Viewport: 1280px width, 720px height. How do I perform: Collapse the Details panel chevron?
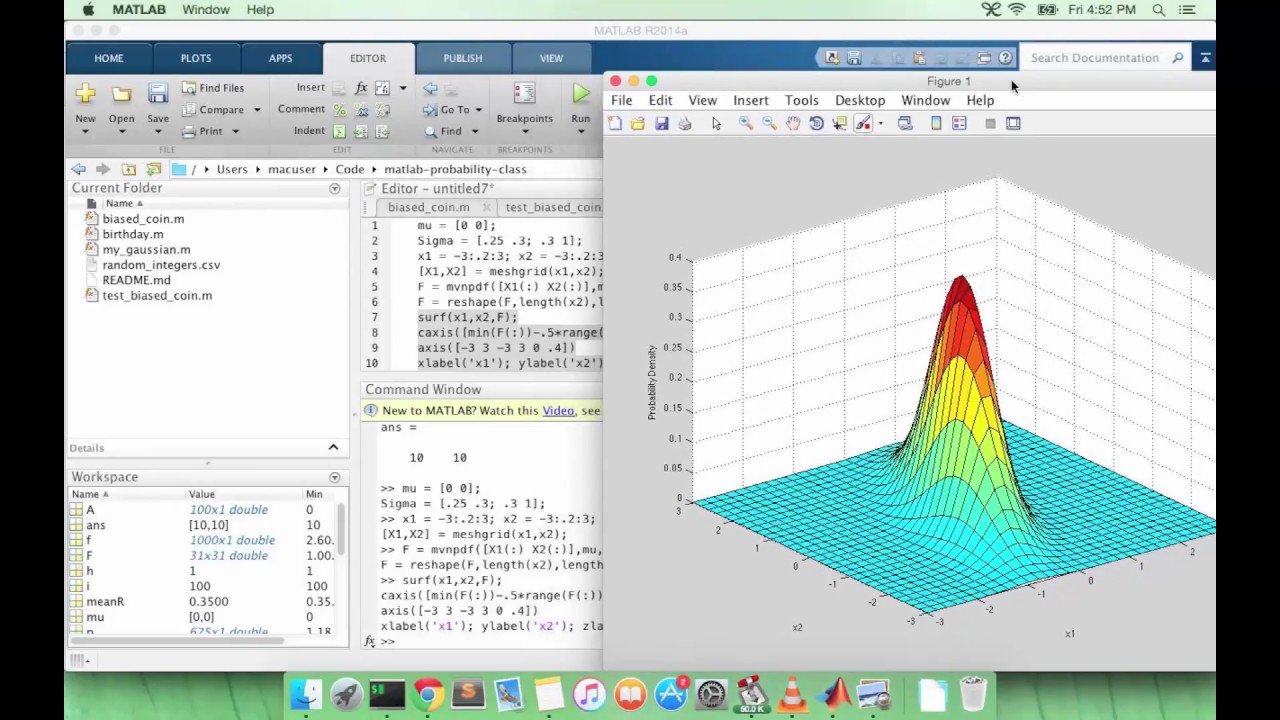[334, 448]
